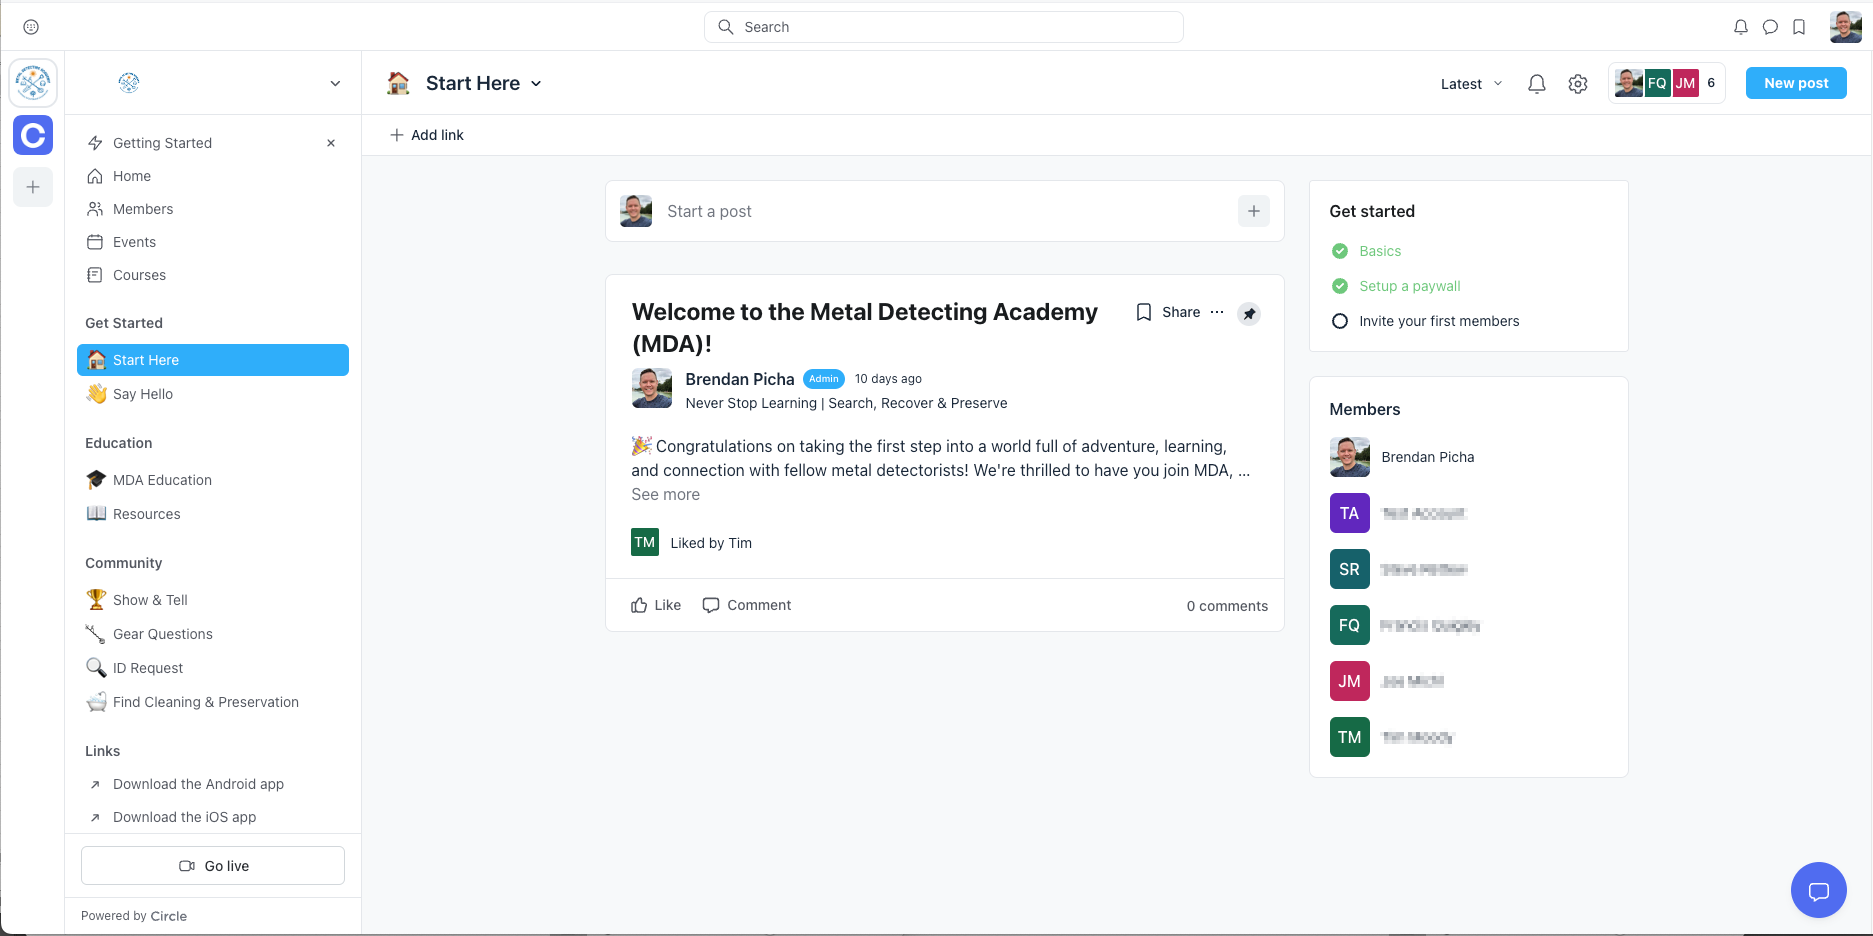Open the notifications bell in top bar
This screenshot has width=1873, height=936.
tap(1740, 27)
